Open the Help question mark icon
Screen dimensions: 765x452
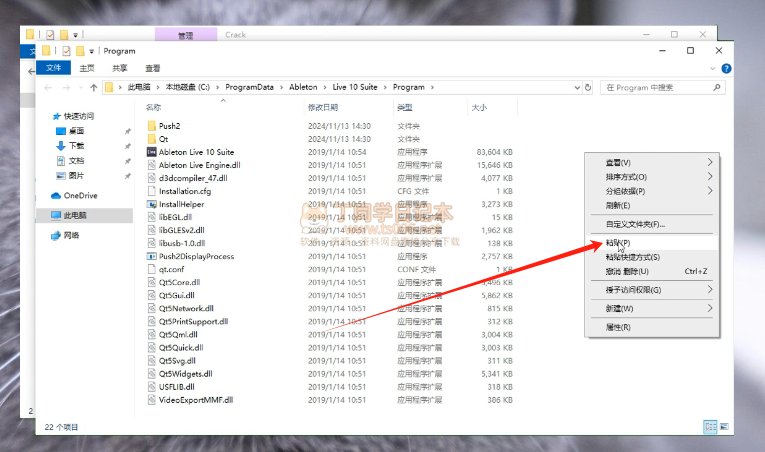[x=726, y=69]
